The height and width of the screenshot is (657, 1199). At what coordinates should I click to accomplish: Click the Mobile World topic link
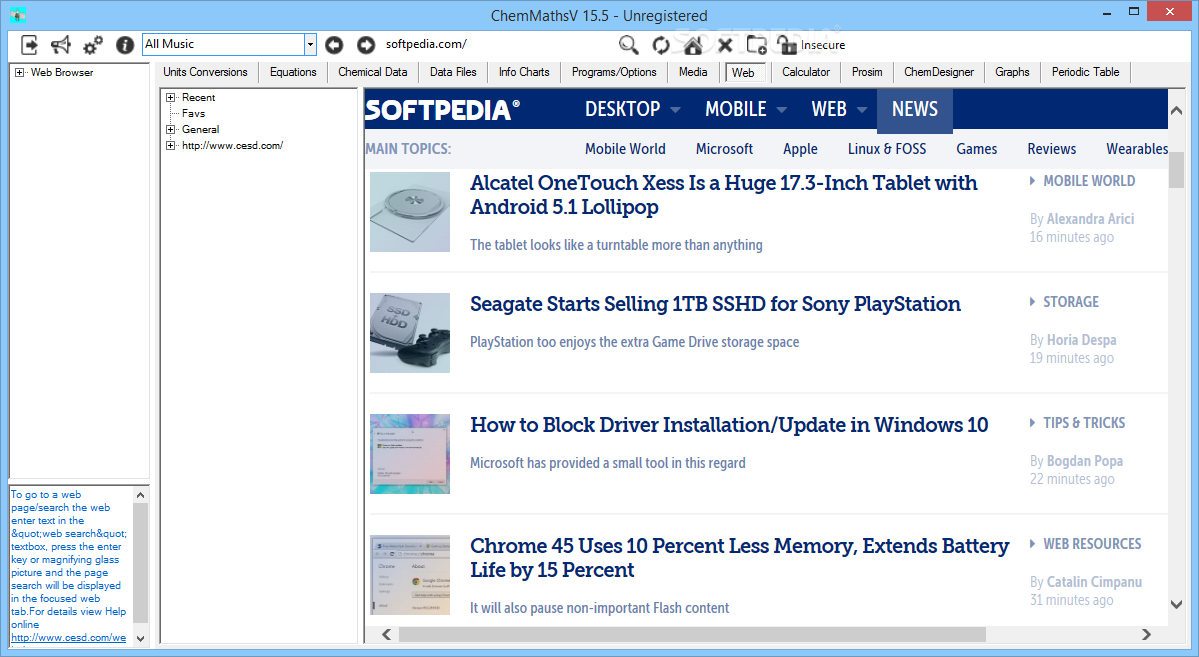[625, 149]
